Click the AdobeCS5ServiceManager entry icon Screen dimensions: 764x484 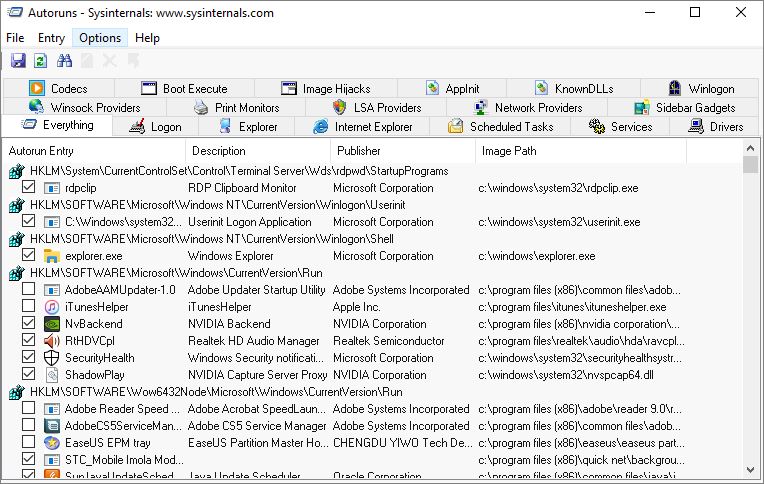click(x=52, y=426)
